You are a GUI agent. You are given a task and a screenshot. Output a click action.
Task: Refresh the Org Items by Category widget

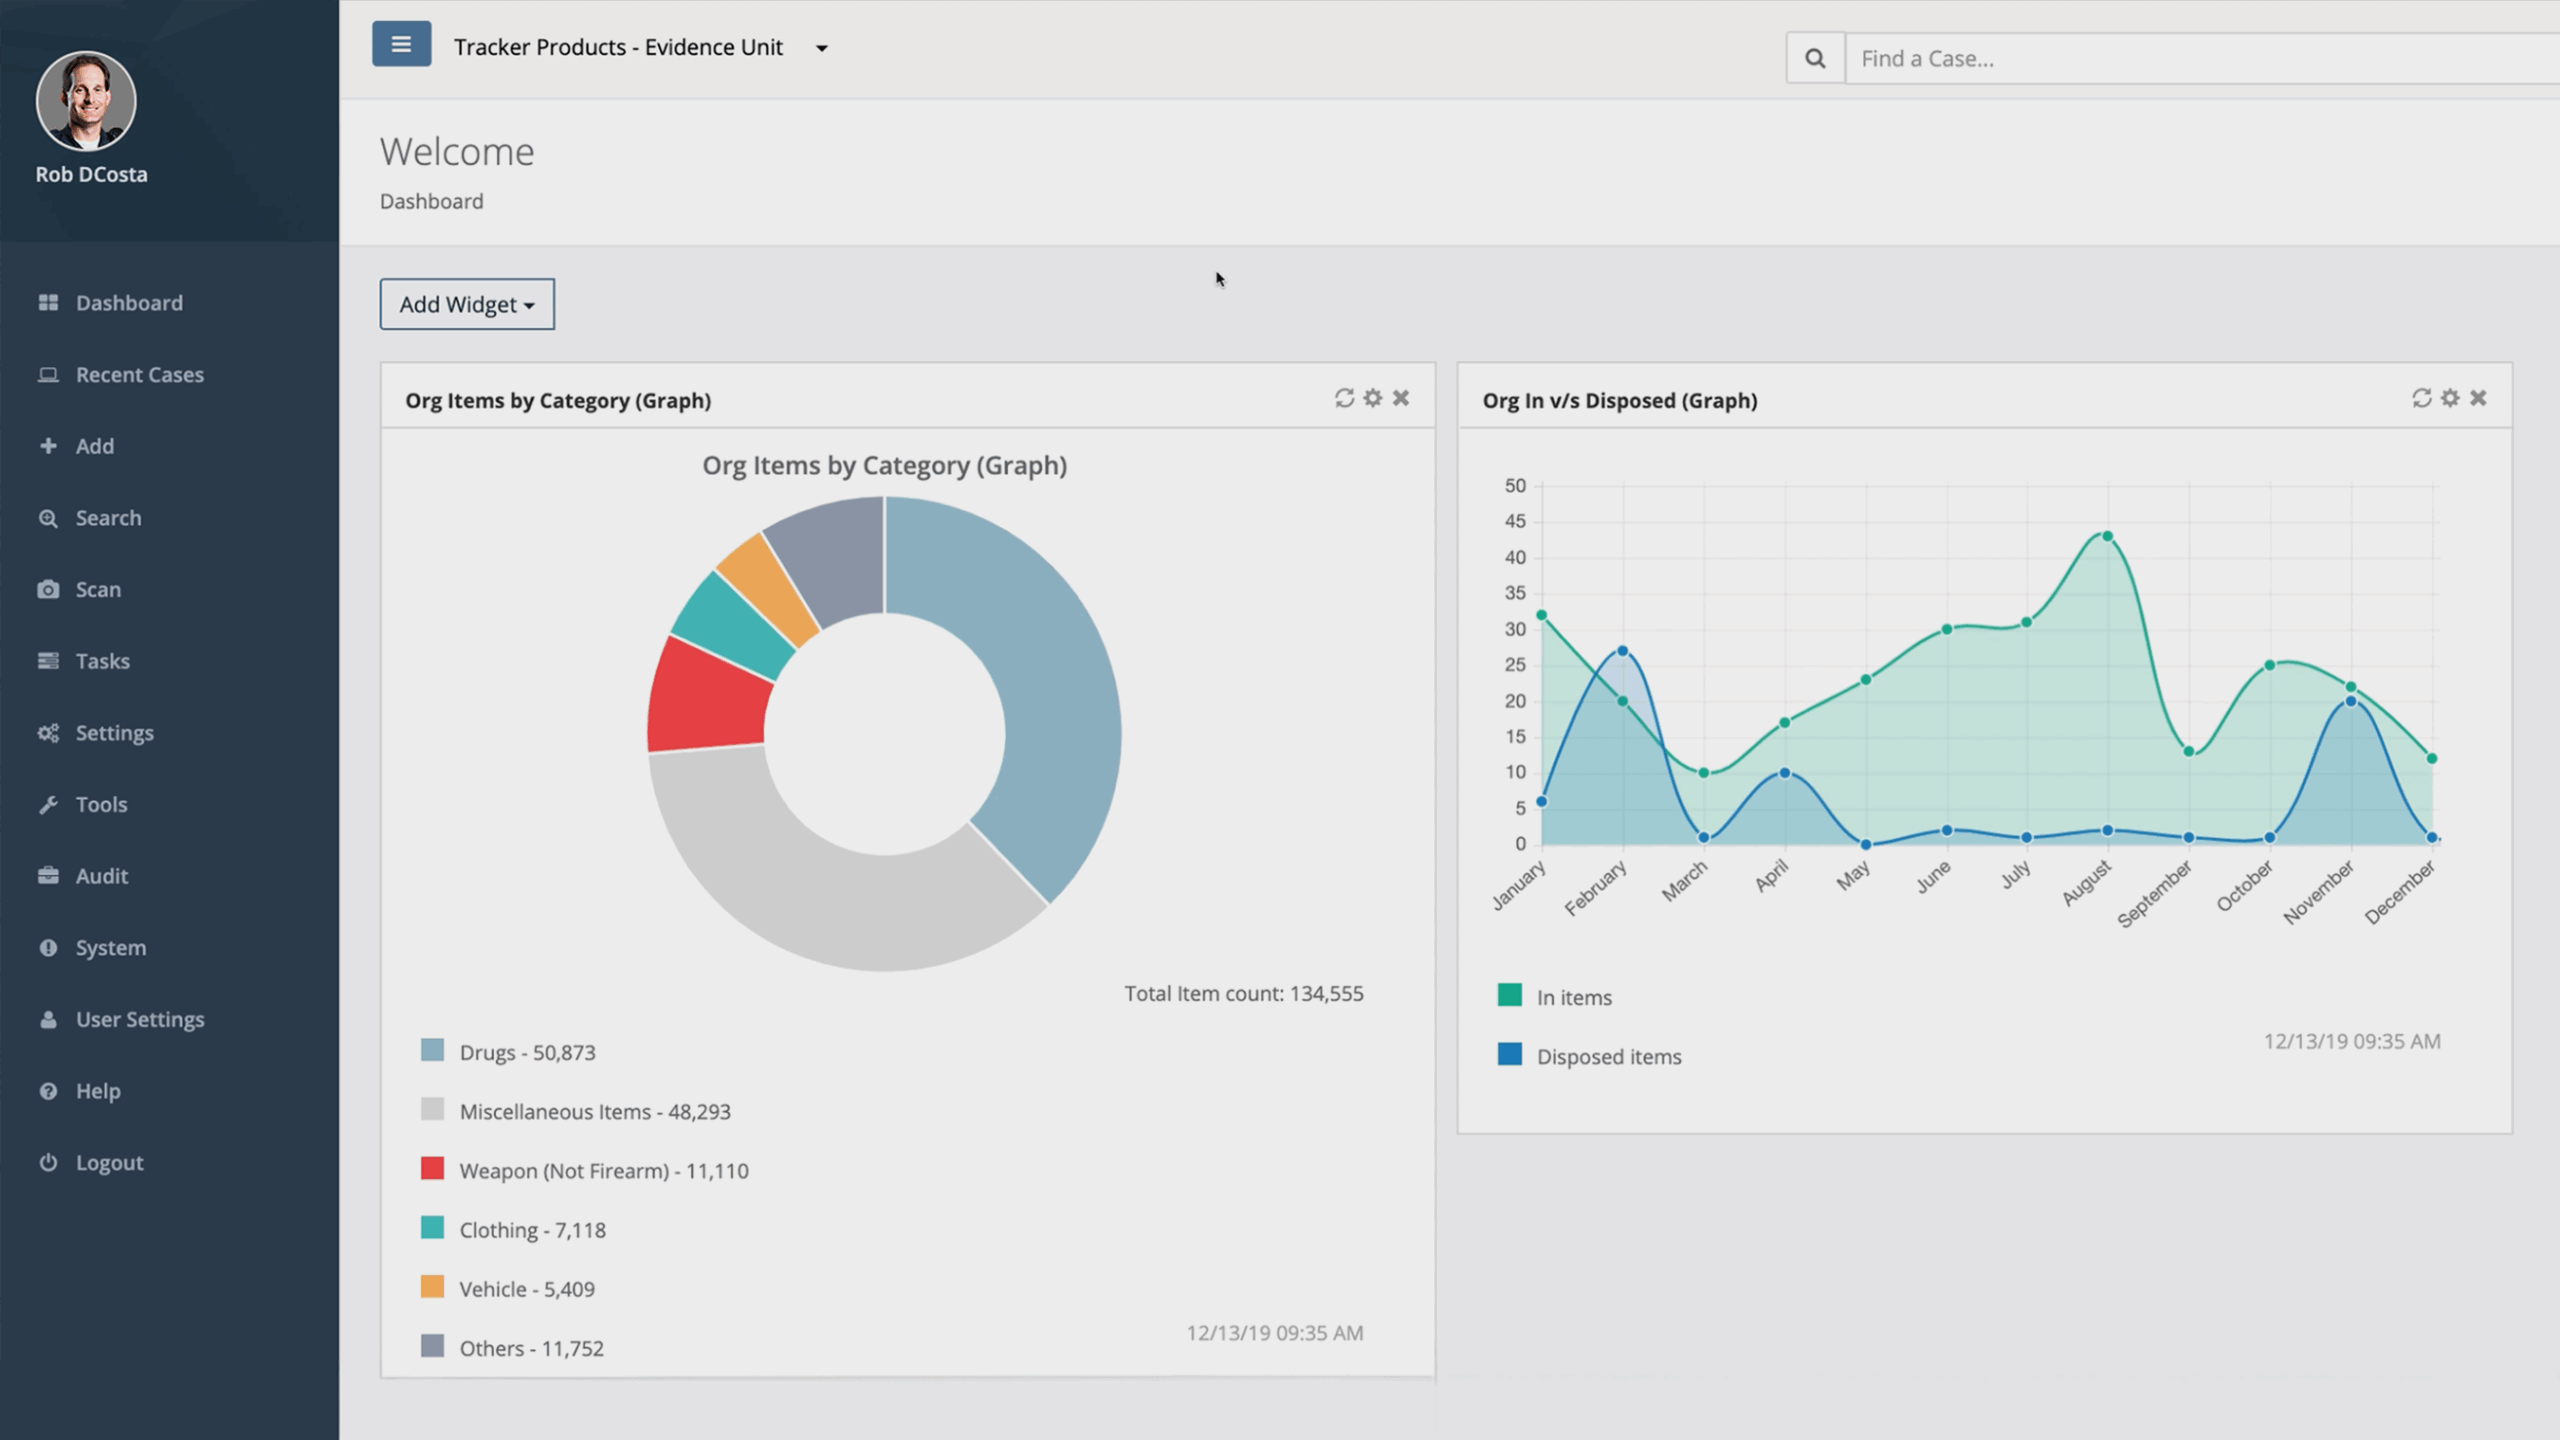point(1342,397)
